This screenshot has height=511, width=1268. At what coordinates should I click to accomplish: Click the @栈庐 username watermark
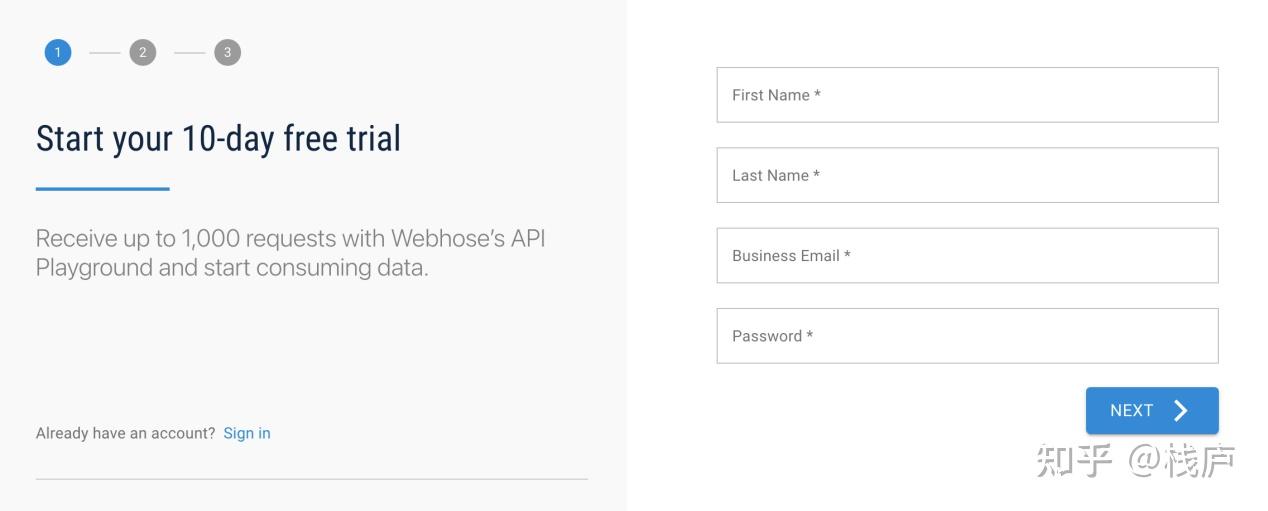pyautogui.click(x=1182, y=460)
